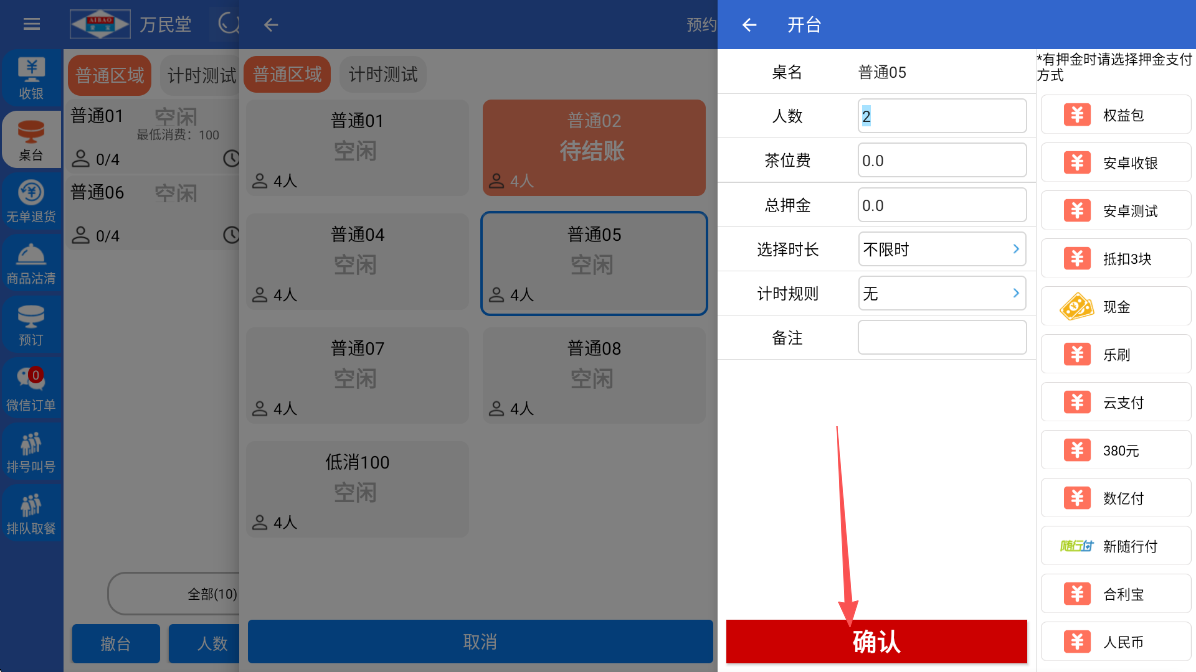This screenshot has width=1196, height=672.
Task: Expand the 选择时长 dropdown
Action: tap(942, 249)
